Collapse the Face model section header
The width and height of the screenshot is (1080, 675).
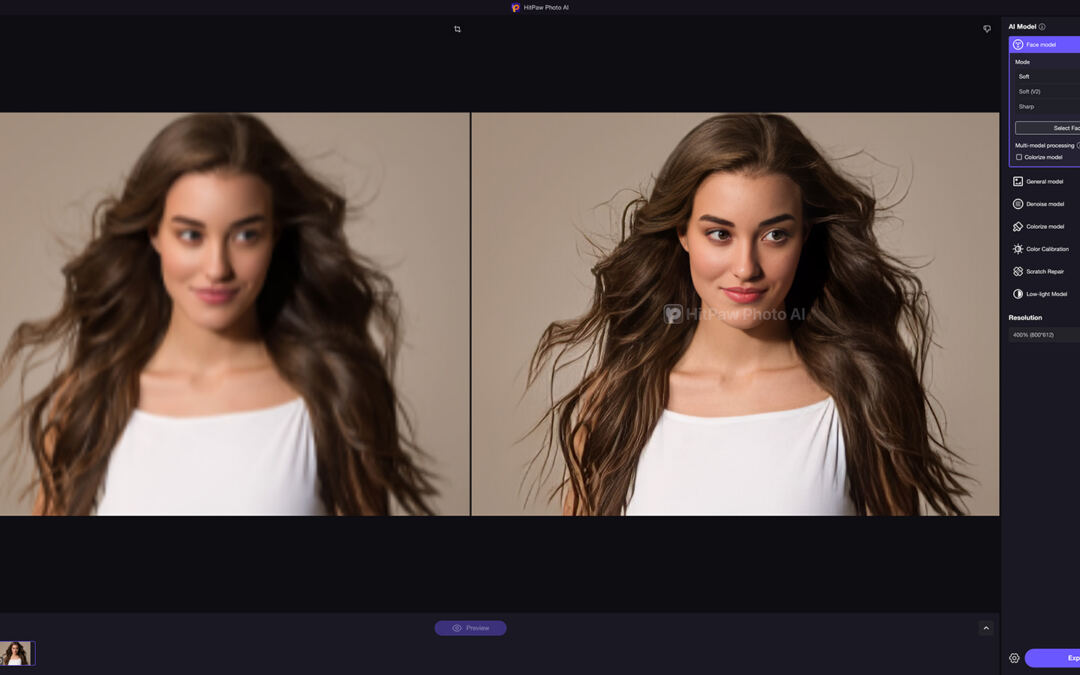click(x=1044, y=45)
